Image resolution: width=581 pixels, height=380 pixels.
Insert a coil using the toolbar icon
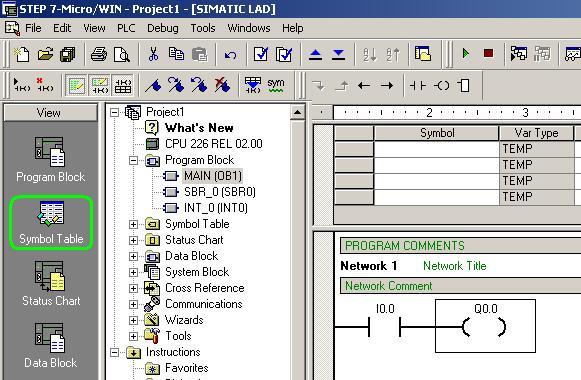[x=442, y=86]
